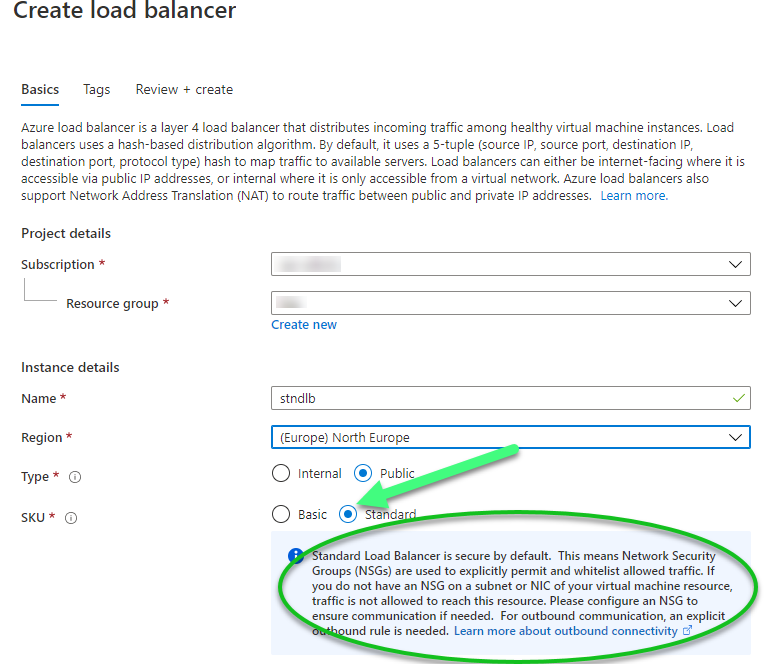The width and height of the screenshot is (778, 664).
Task: Open Learn more about outbound connectivity
Action: [566, 631]
